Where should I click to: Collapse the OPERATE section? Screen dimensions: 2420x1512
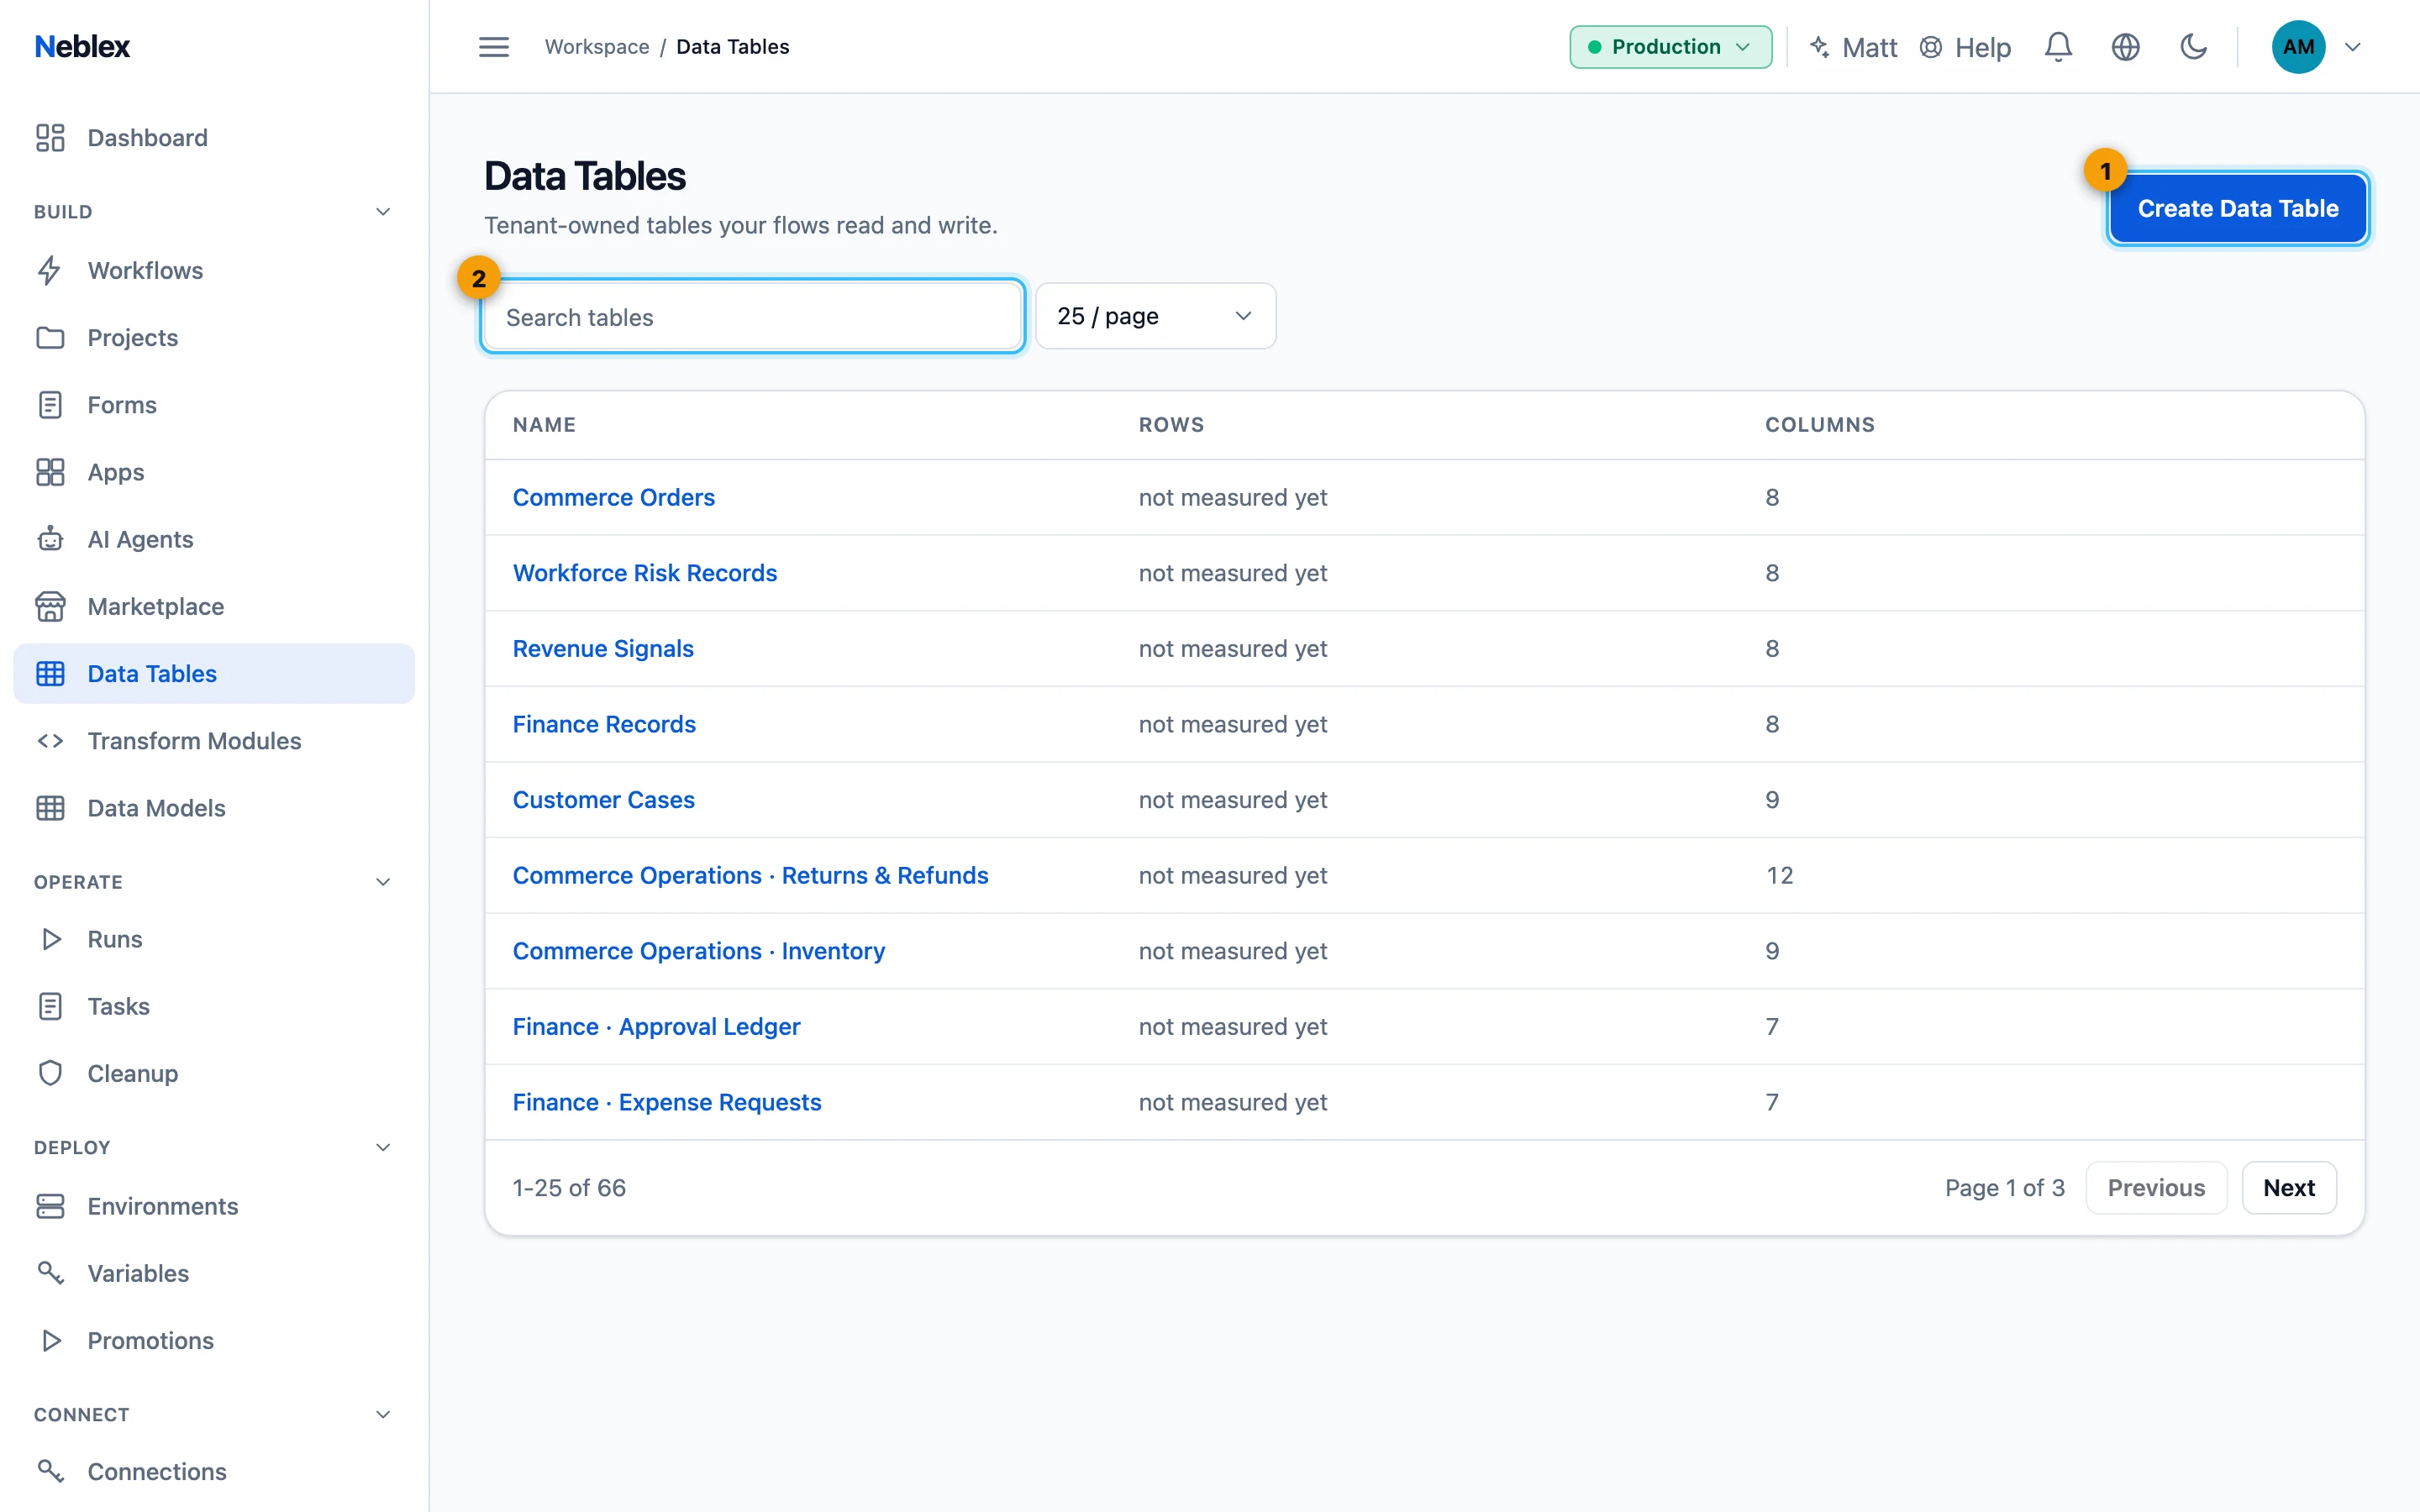[x=383, y=881]
